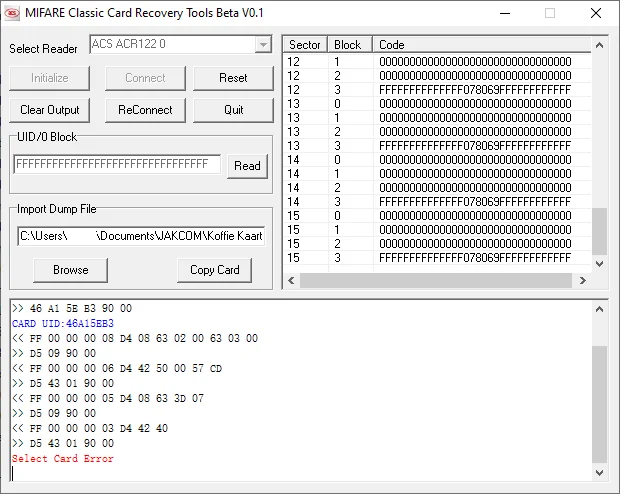620x494 pixels.
Task: Click output log scrollbar up arrow
Action: click(x=599, y=309)
